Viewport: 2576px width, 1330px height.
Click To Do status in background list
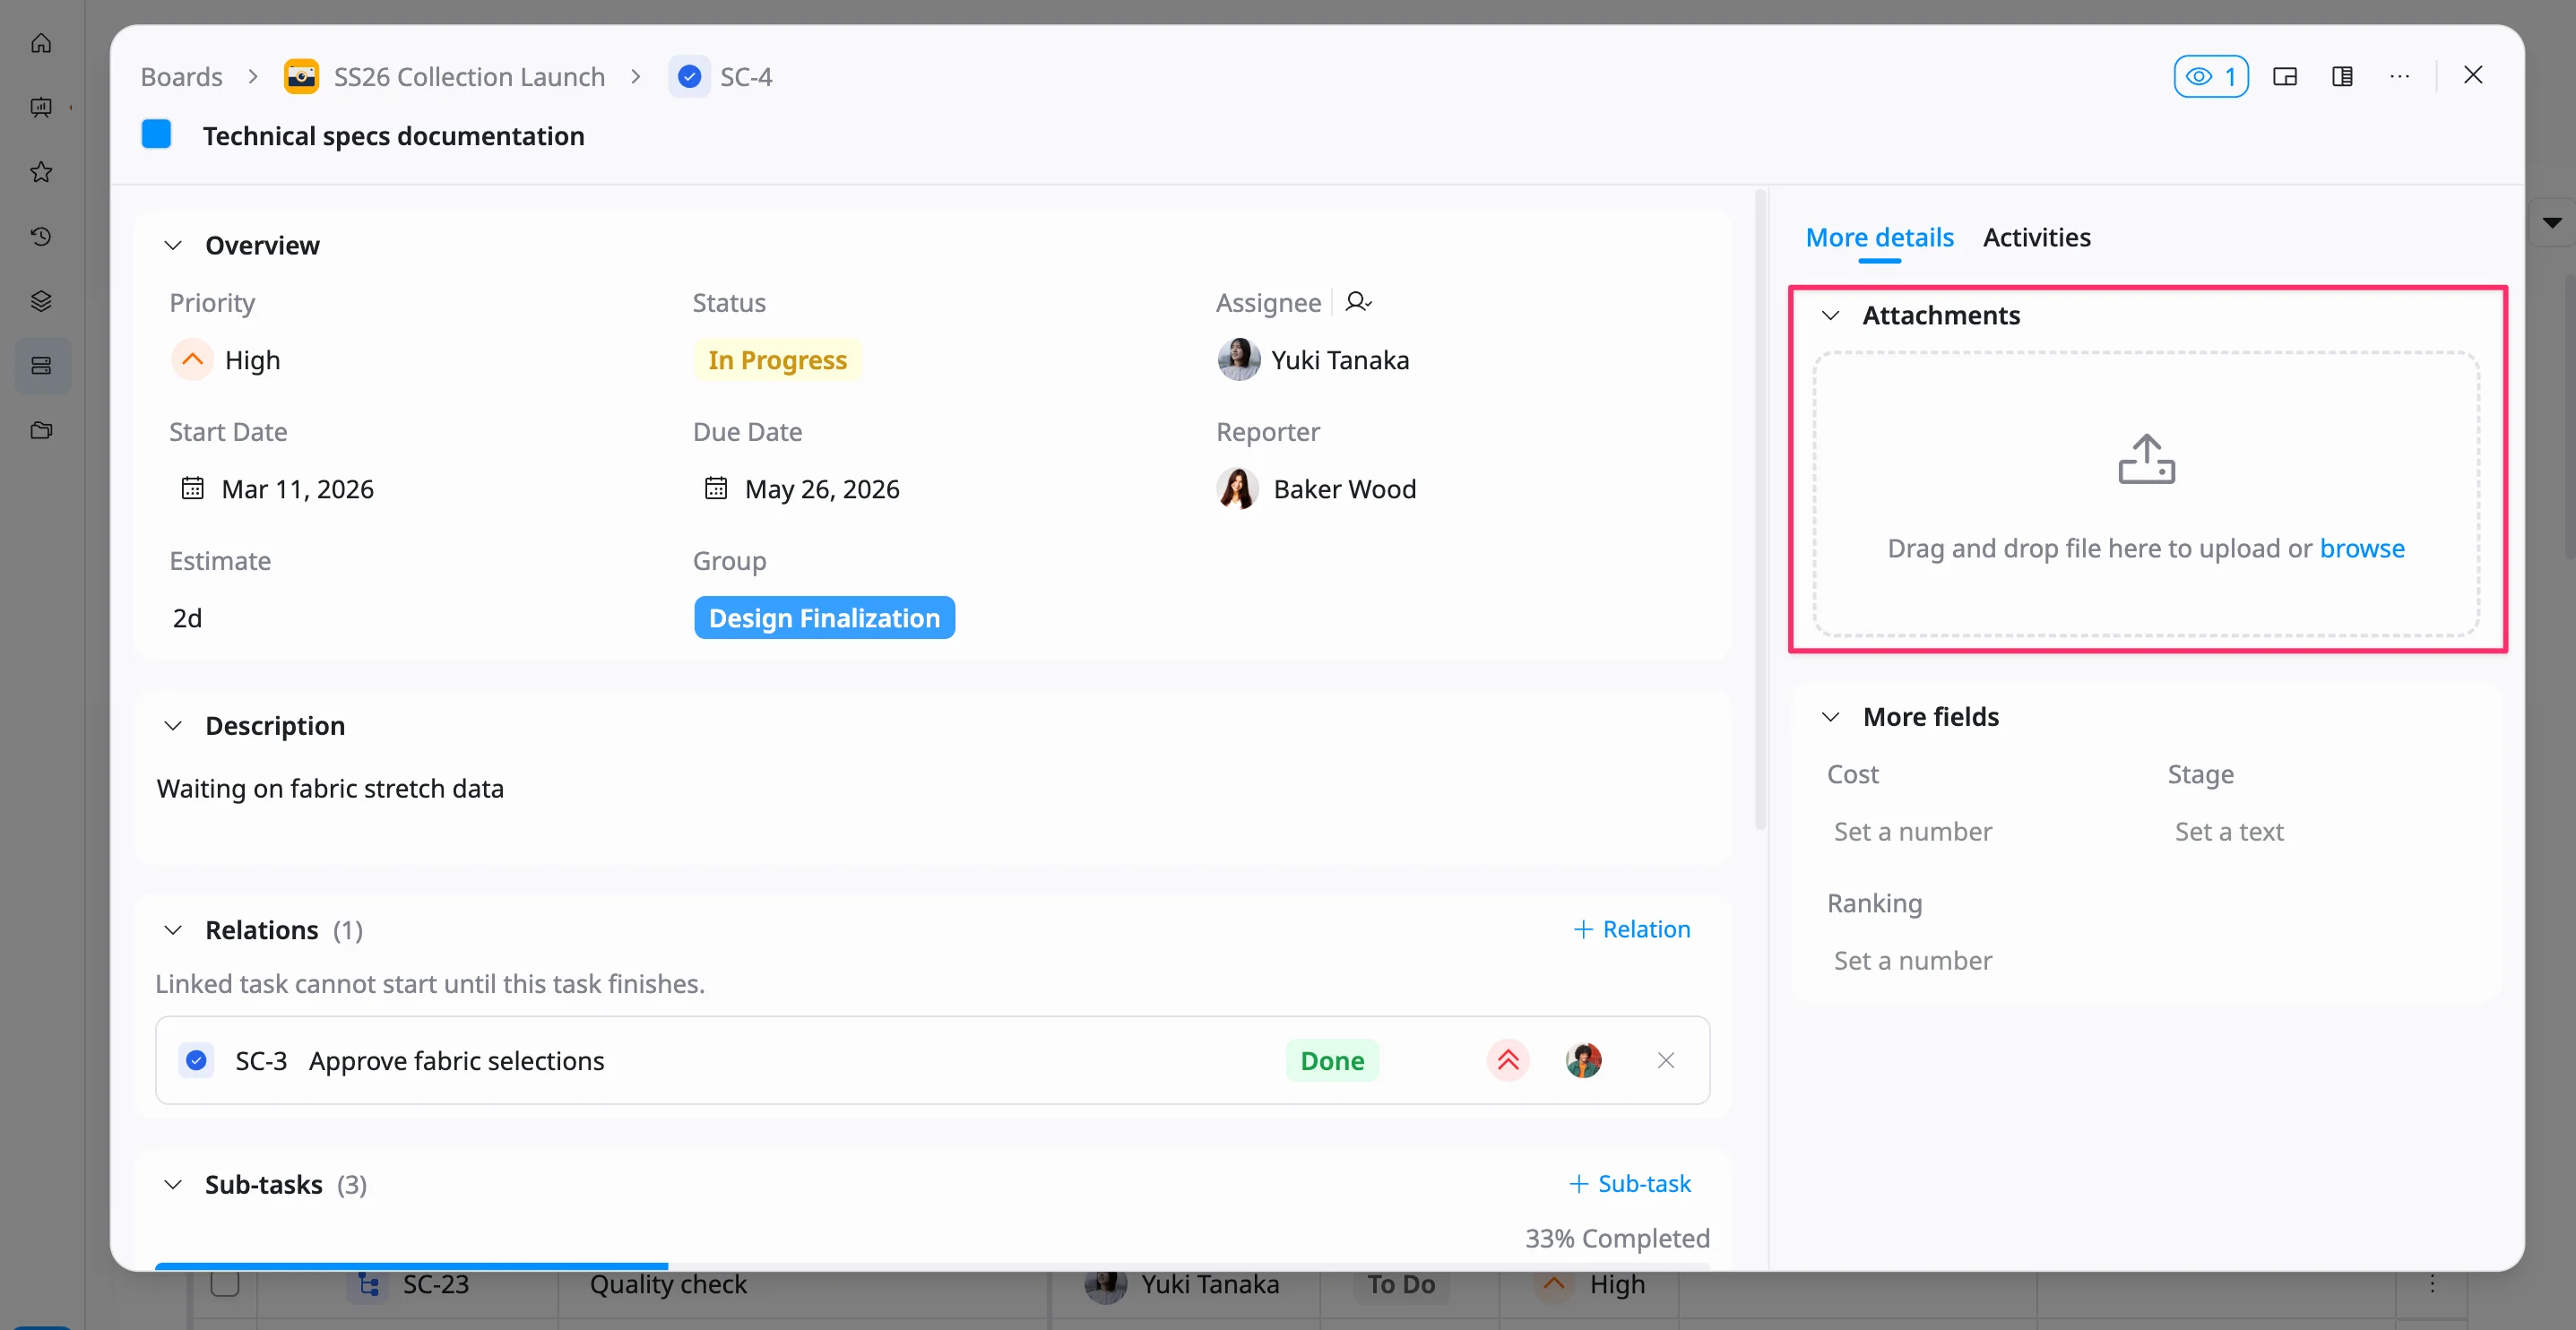click(x=1400, y=1284)
